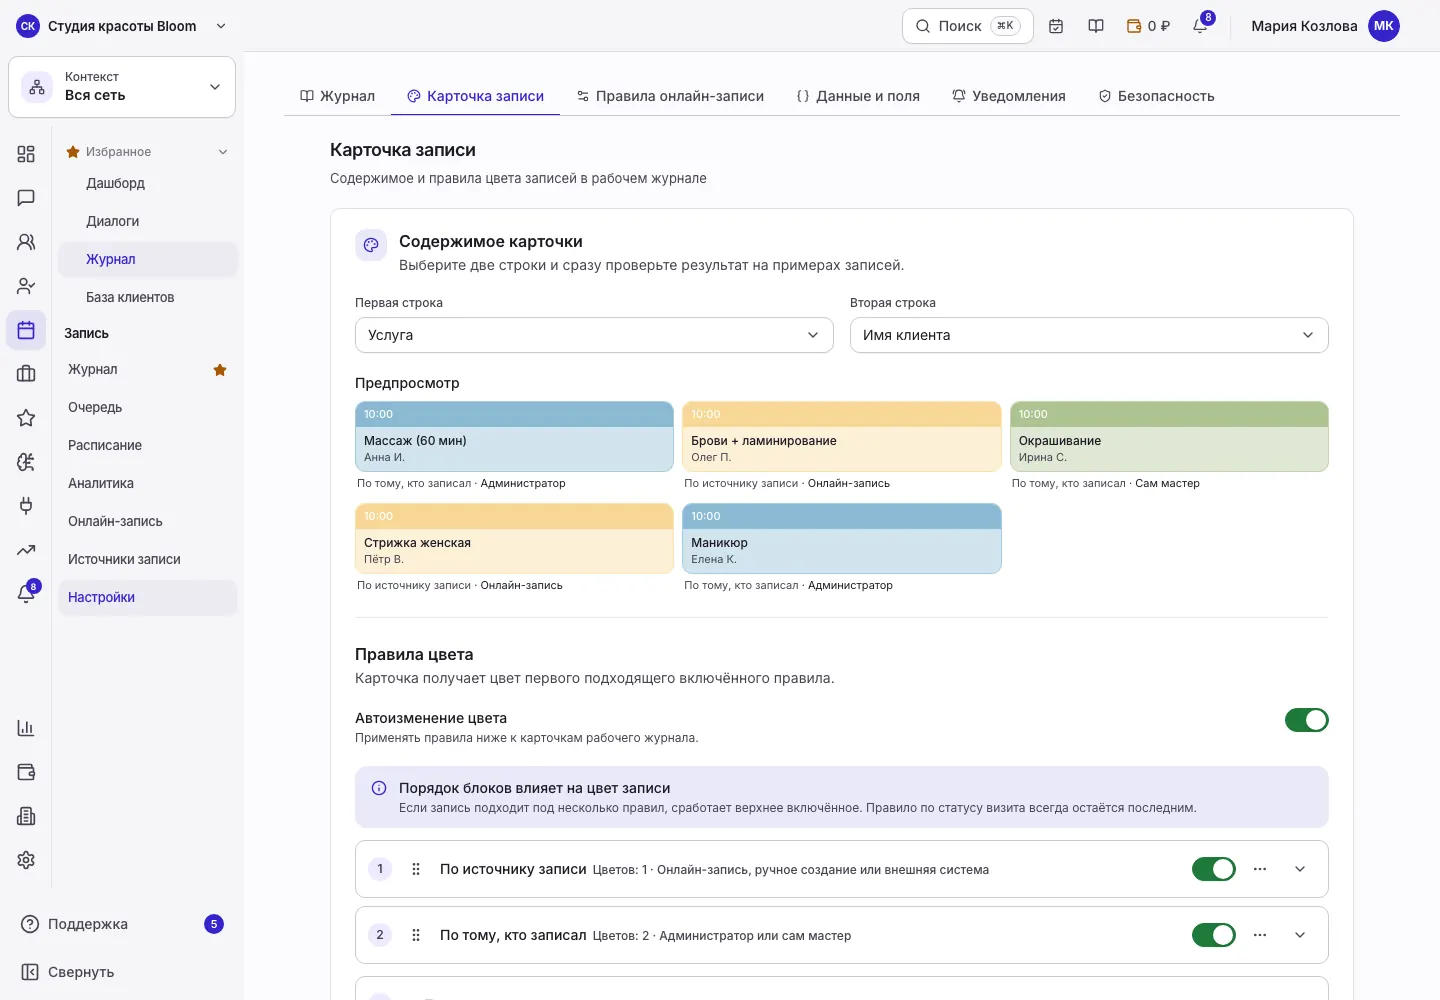Expand the По источнику записи rule
This screenshot has width=1440, height=1000.
[x=1300, y=869]
